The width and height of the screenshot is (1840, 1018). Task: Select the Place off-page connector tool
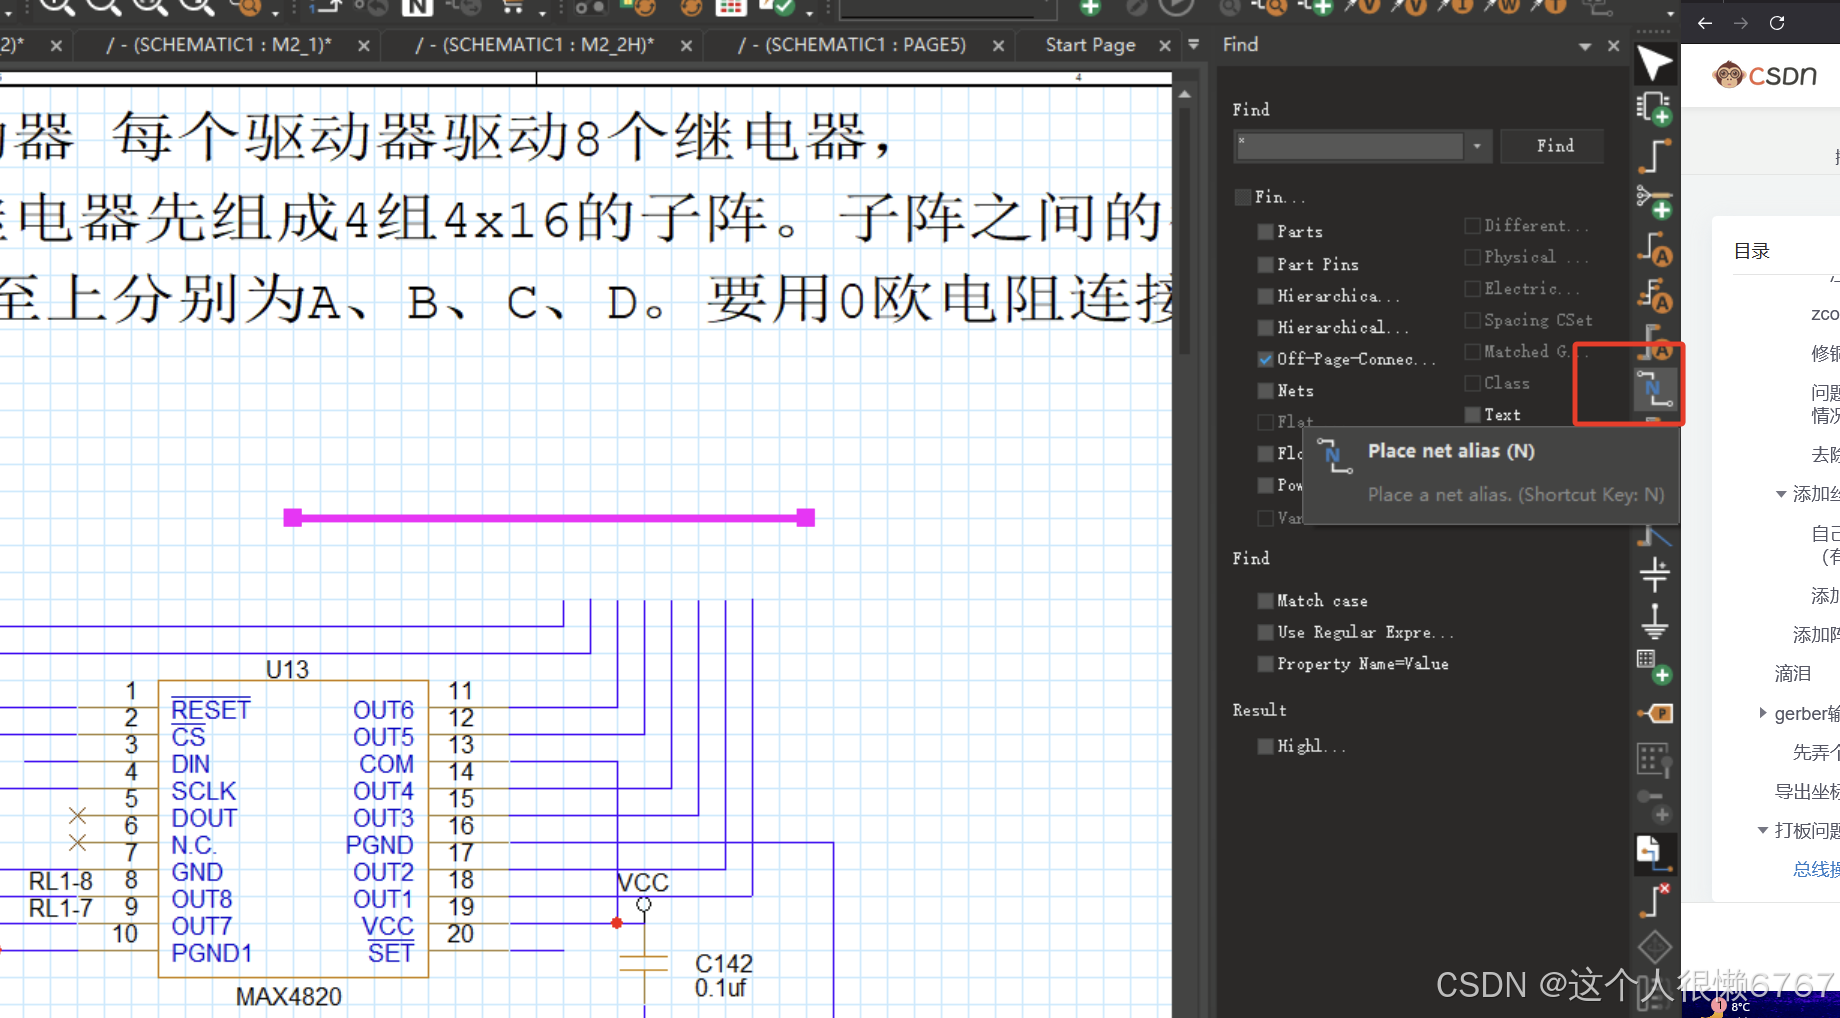click(1654, 852)
